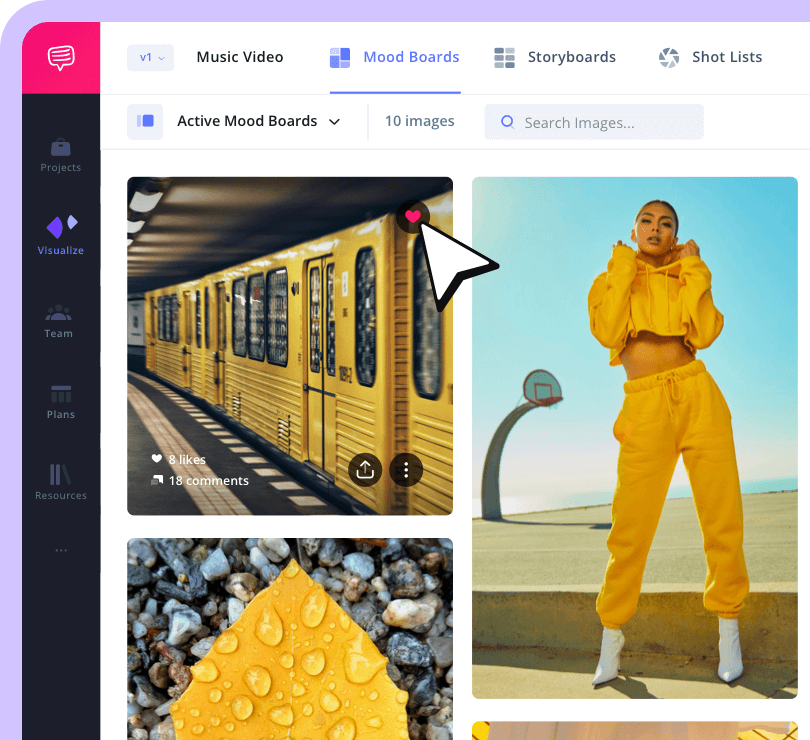This screenshot has width=810, height=740.
Task: Open Resources from the sidebar
Action: coord(61,482)
